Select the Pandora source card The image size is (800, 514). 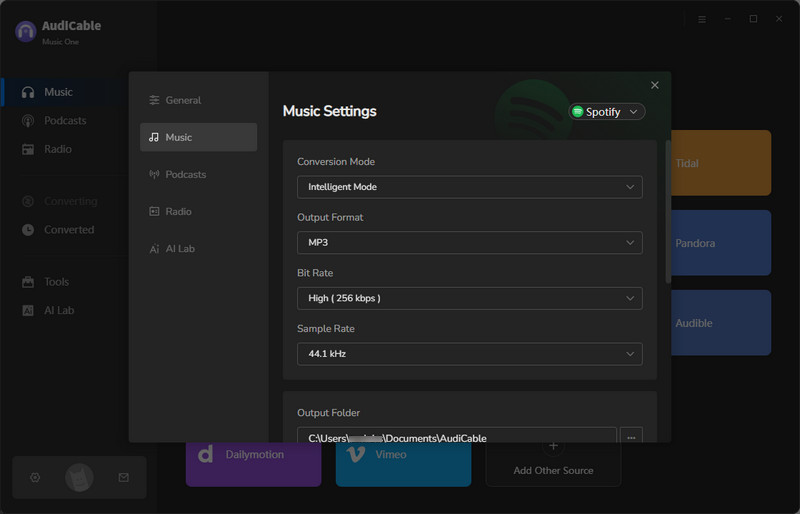[721, 243]
